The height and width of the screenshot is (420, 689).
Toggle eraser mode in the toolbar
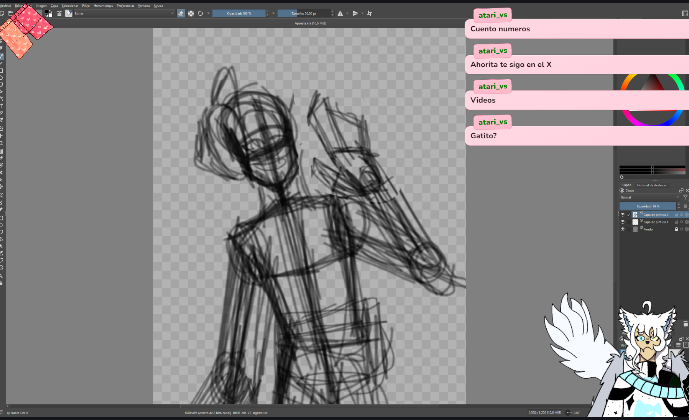coord(181,14)
